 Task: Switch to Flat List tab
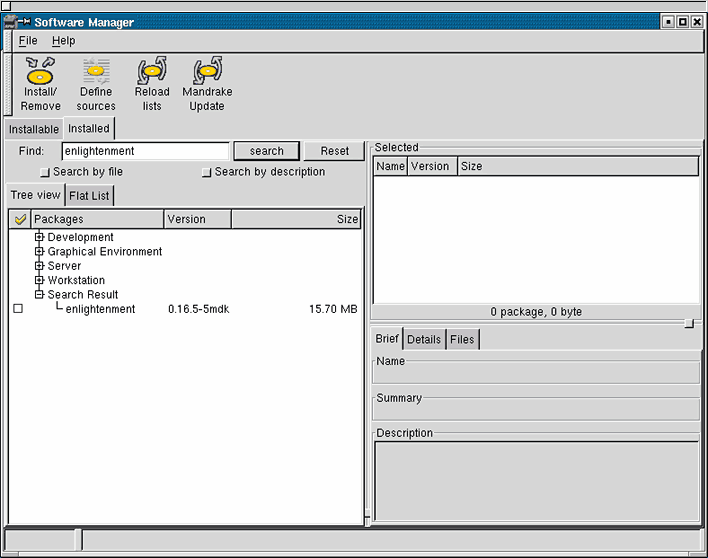(89, 196)
